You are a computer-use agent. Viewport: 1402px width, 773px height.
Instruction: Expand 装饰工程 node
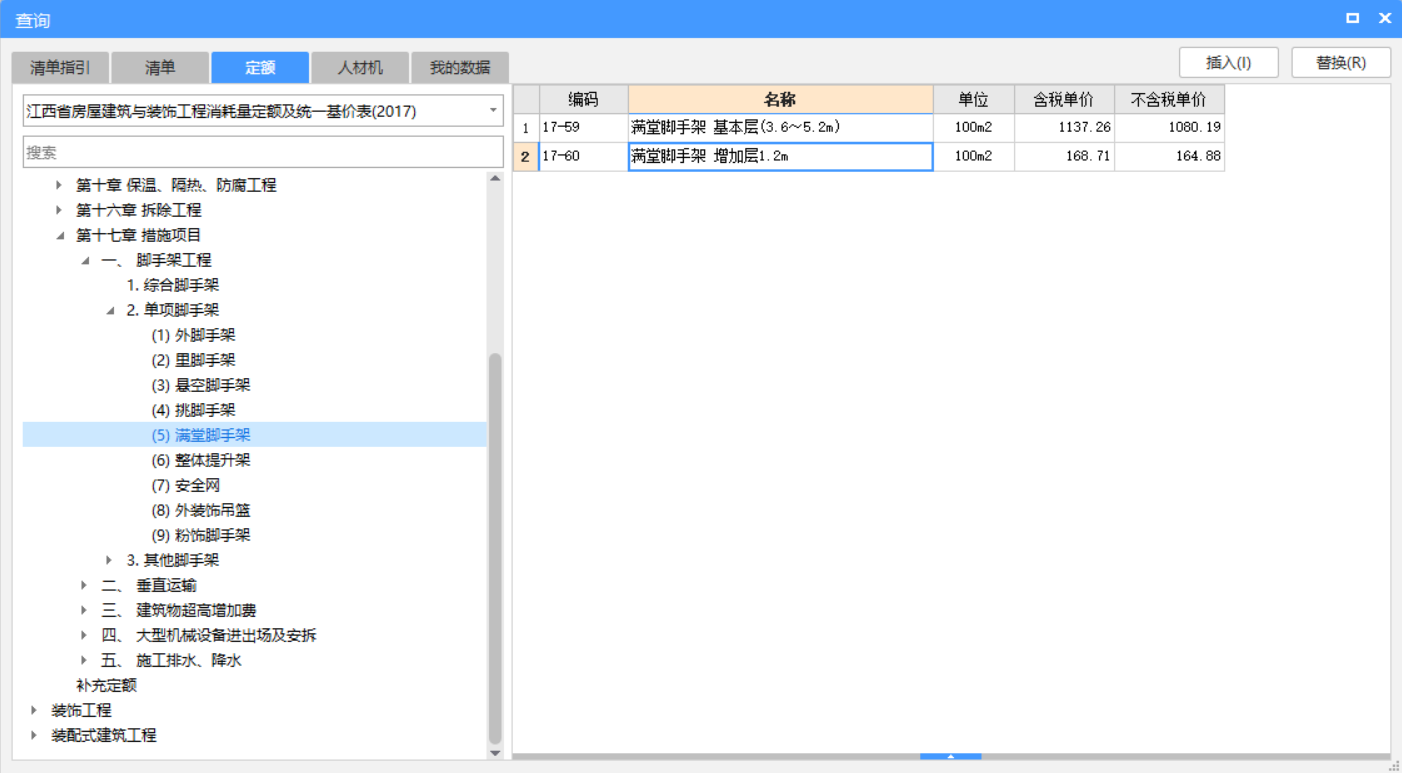pyautogui.click(x=34, y=710)
